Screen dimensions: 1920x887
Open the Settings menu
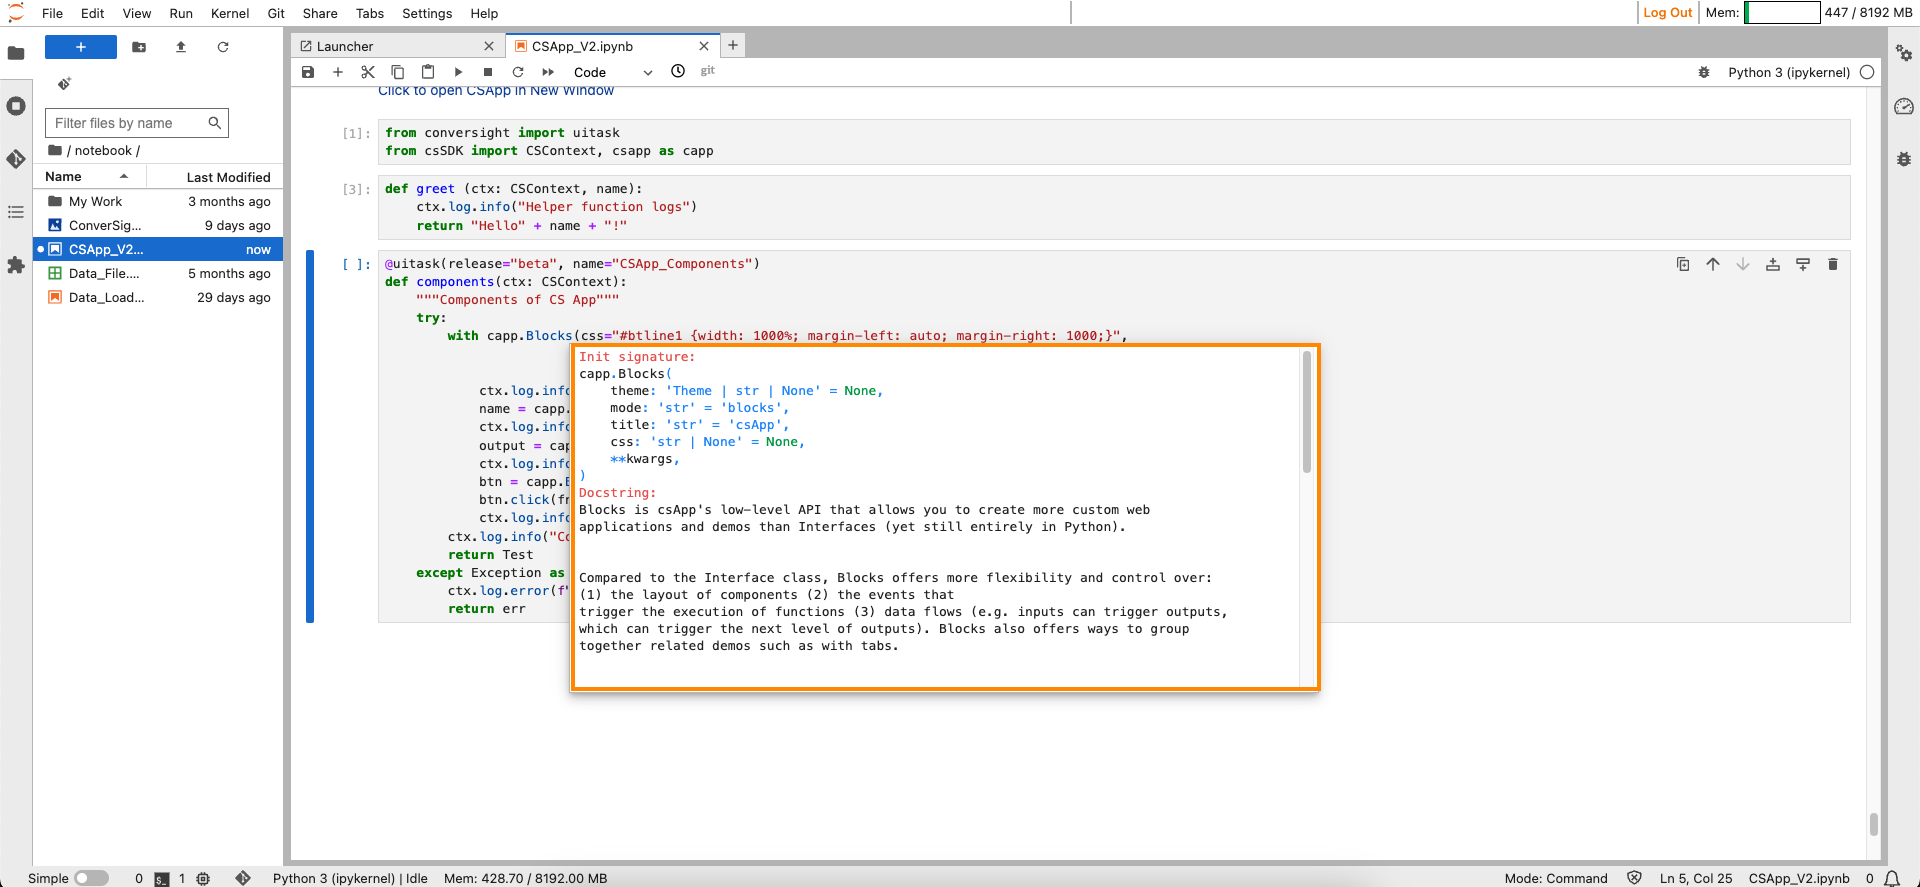(x=427, y=13)
